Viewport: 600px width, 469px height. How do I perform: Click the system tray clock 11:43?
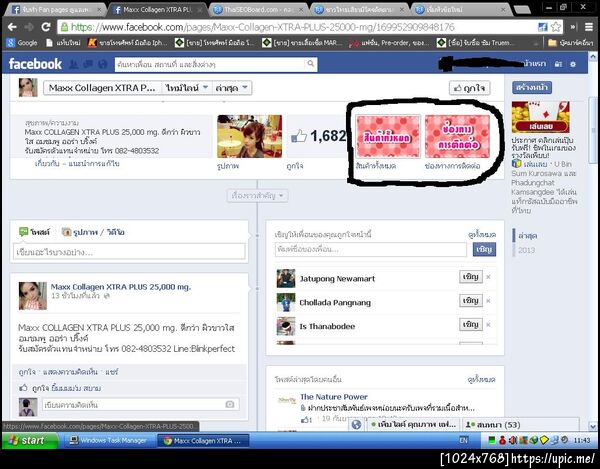pos(582,440)
